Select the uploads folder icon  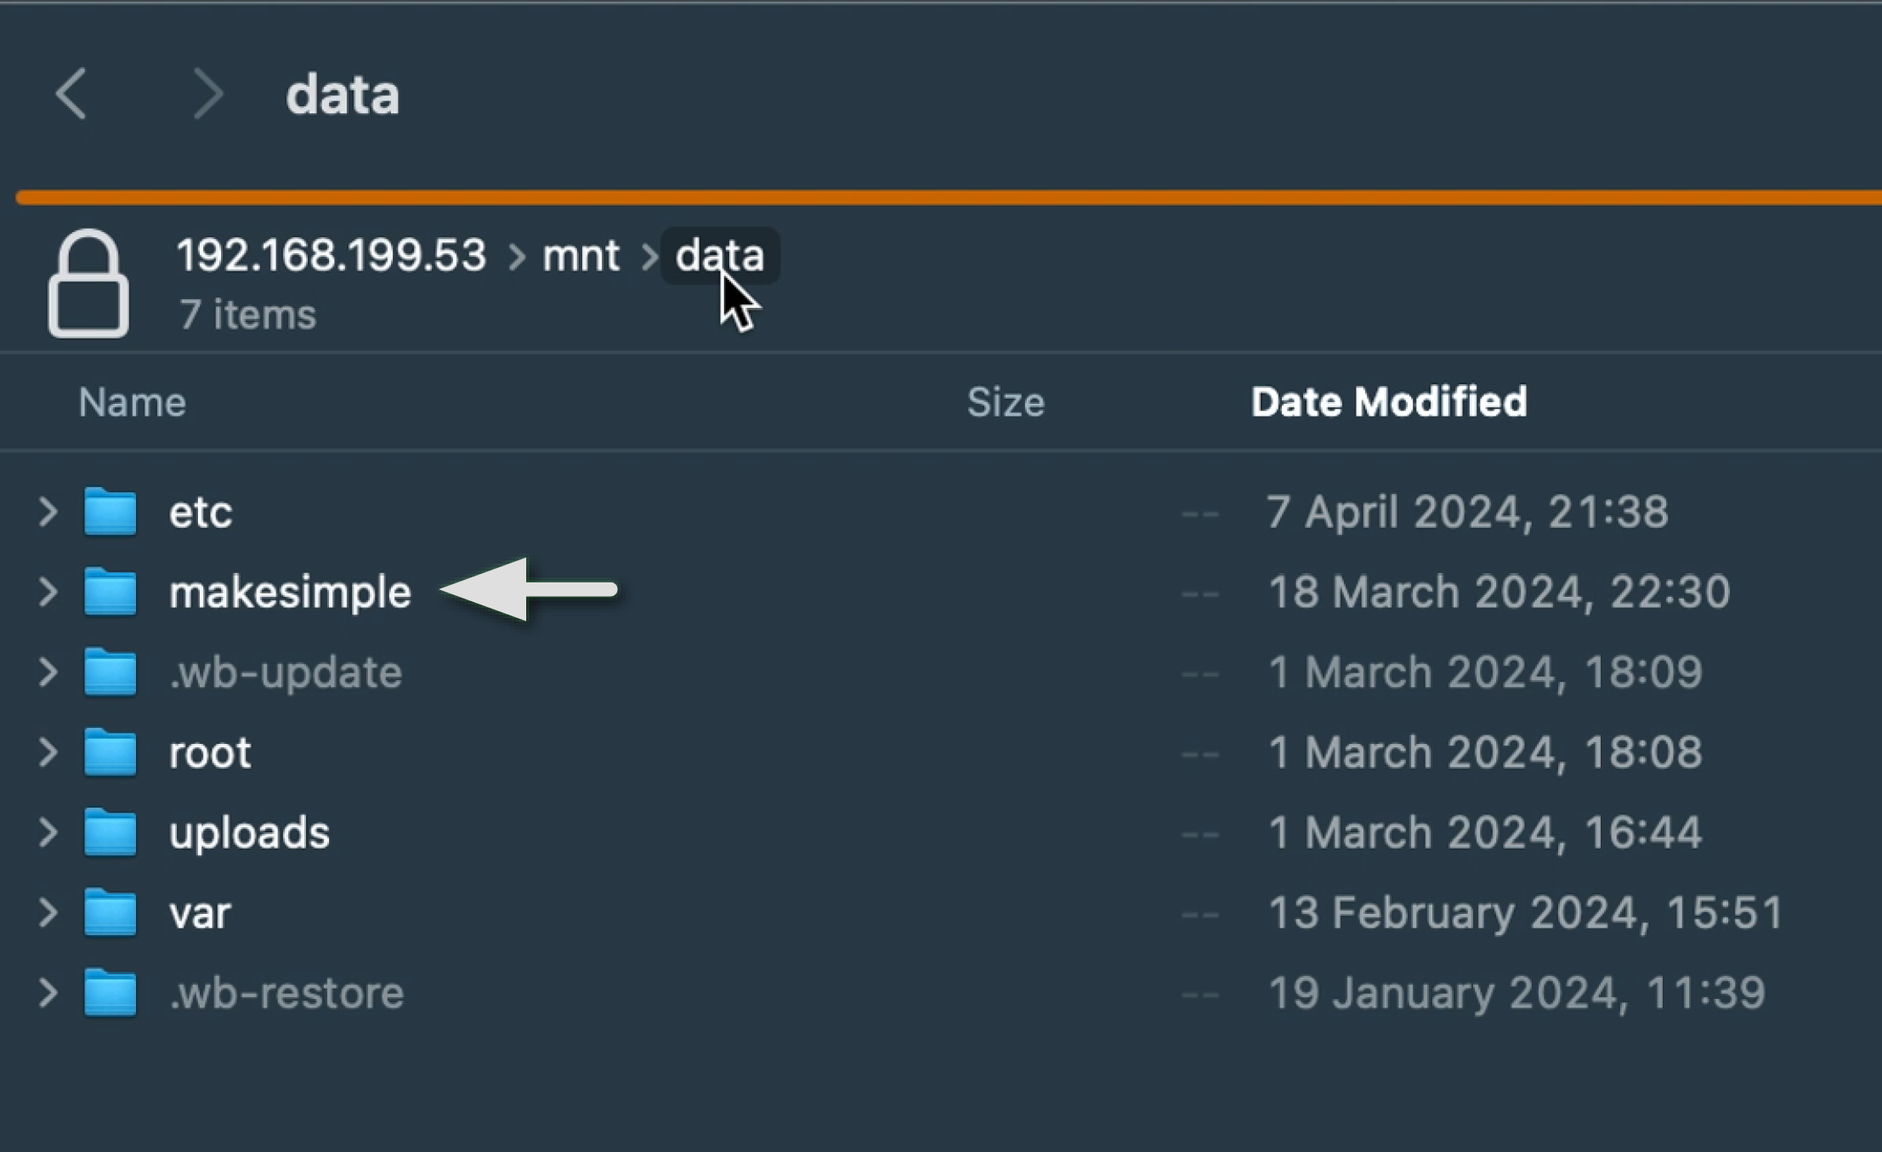click(110, 832)
